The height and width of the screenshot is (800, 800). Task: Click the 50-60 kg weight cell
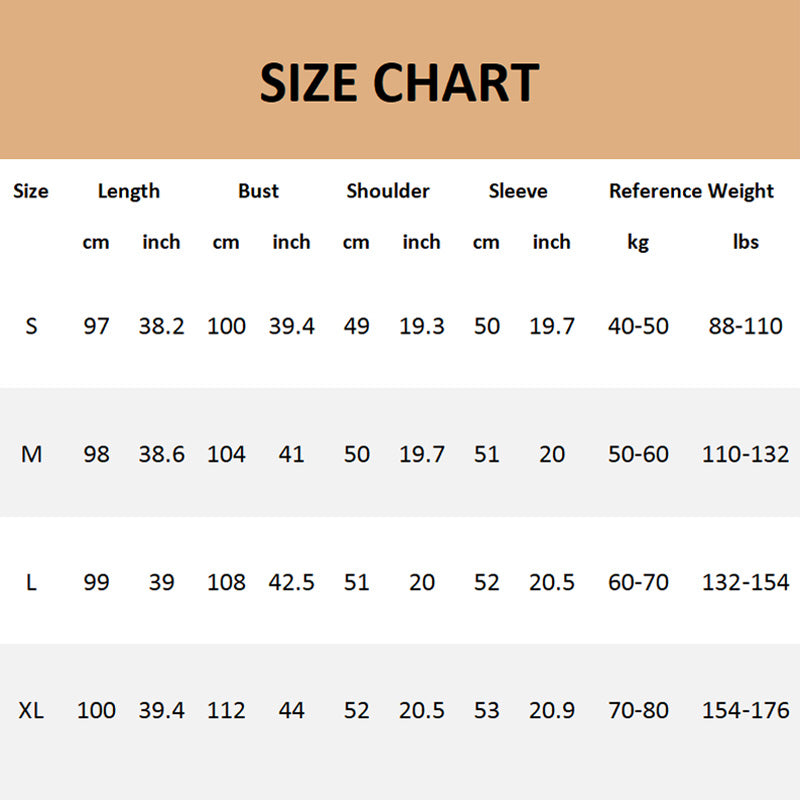click(x=638, y=454)
